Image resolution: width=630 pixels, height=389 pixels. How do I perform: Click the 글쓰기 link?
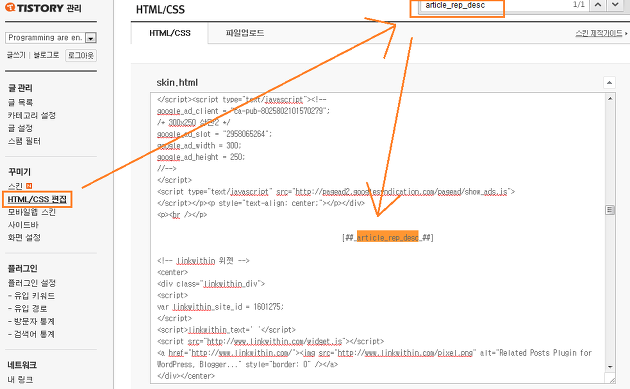pos(16,55)
